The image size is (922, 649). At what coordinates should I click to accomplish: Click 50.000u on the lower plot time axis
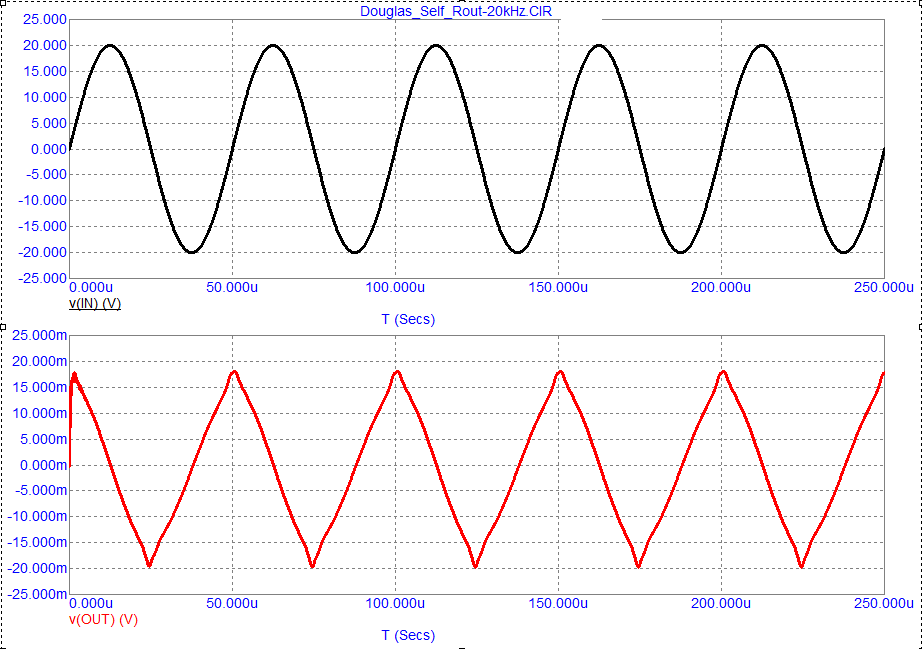pos(232,603)
